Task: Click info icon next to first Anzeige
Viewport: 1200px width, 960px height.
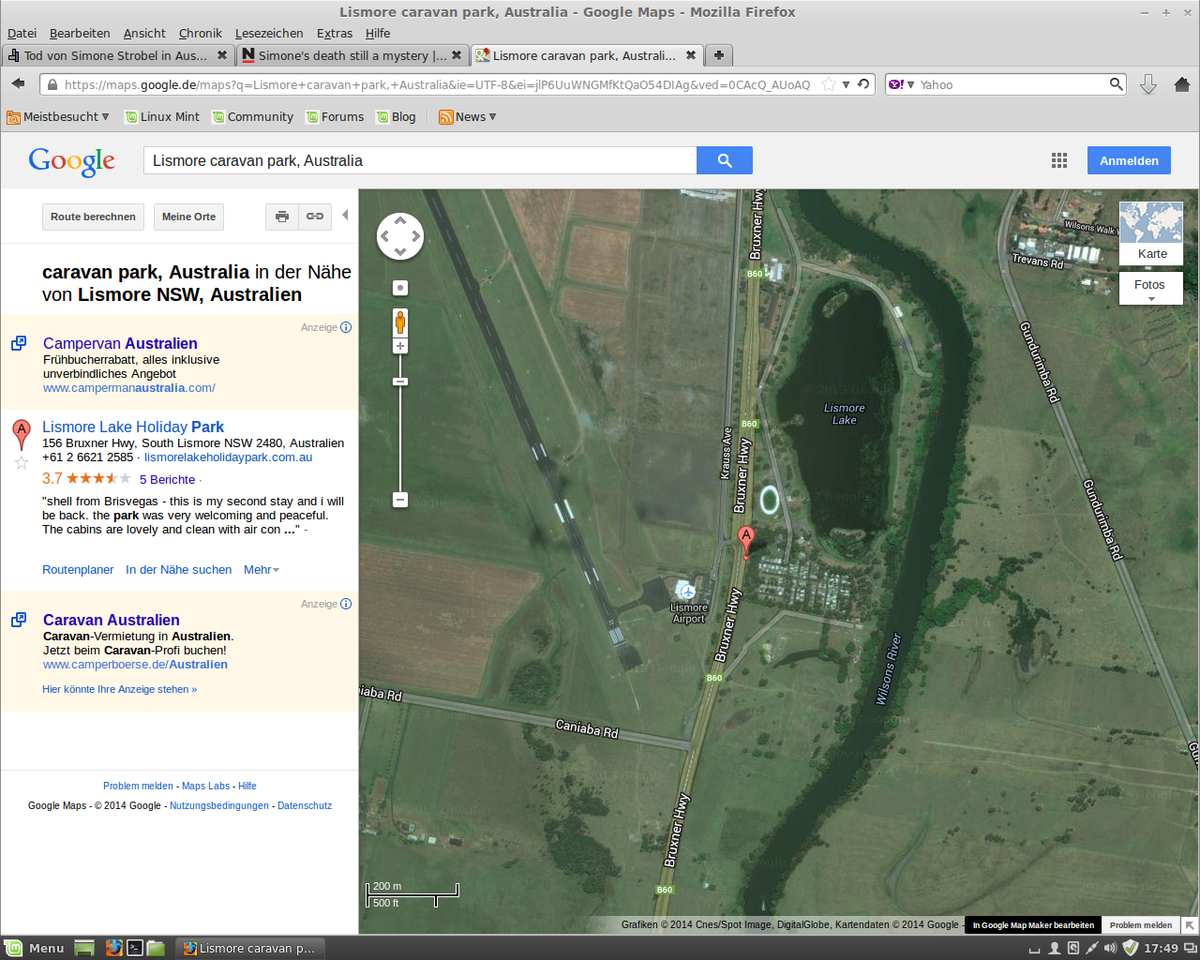Action: click(346, 327)
